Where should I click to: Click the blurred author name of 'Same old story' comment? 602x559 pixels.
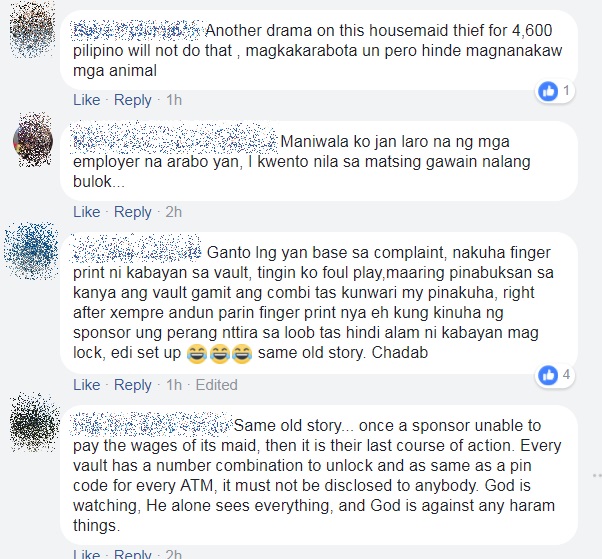pos(152,425)
